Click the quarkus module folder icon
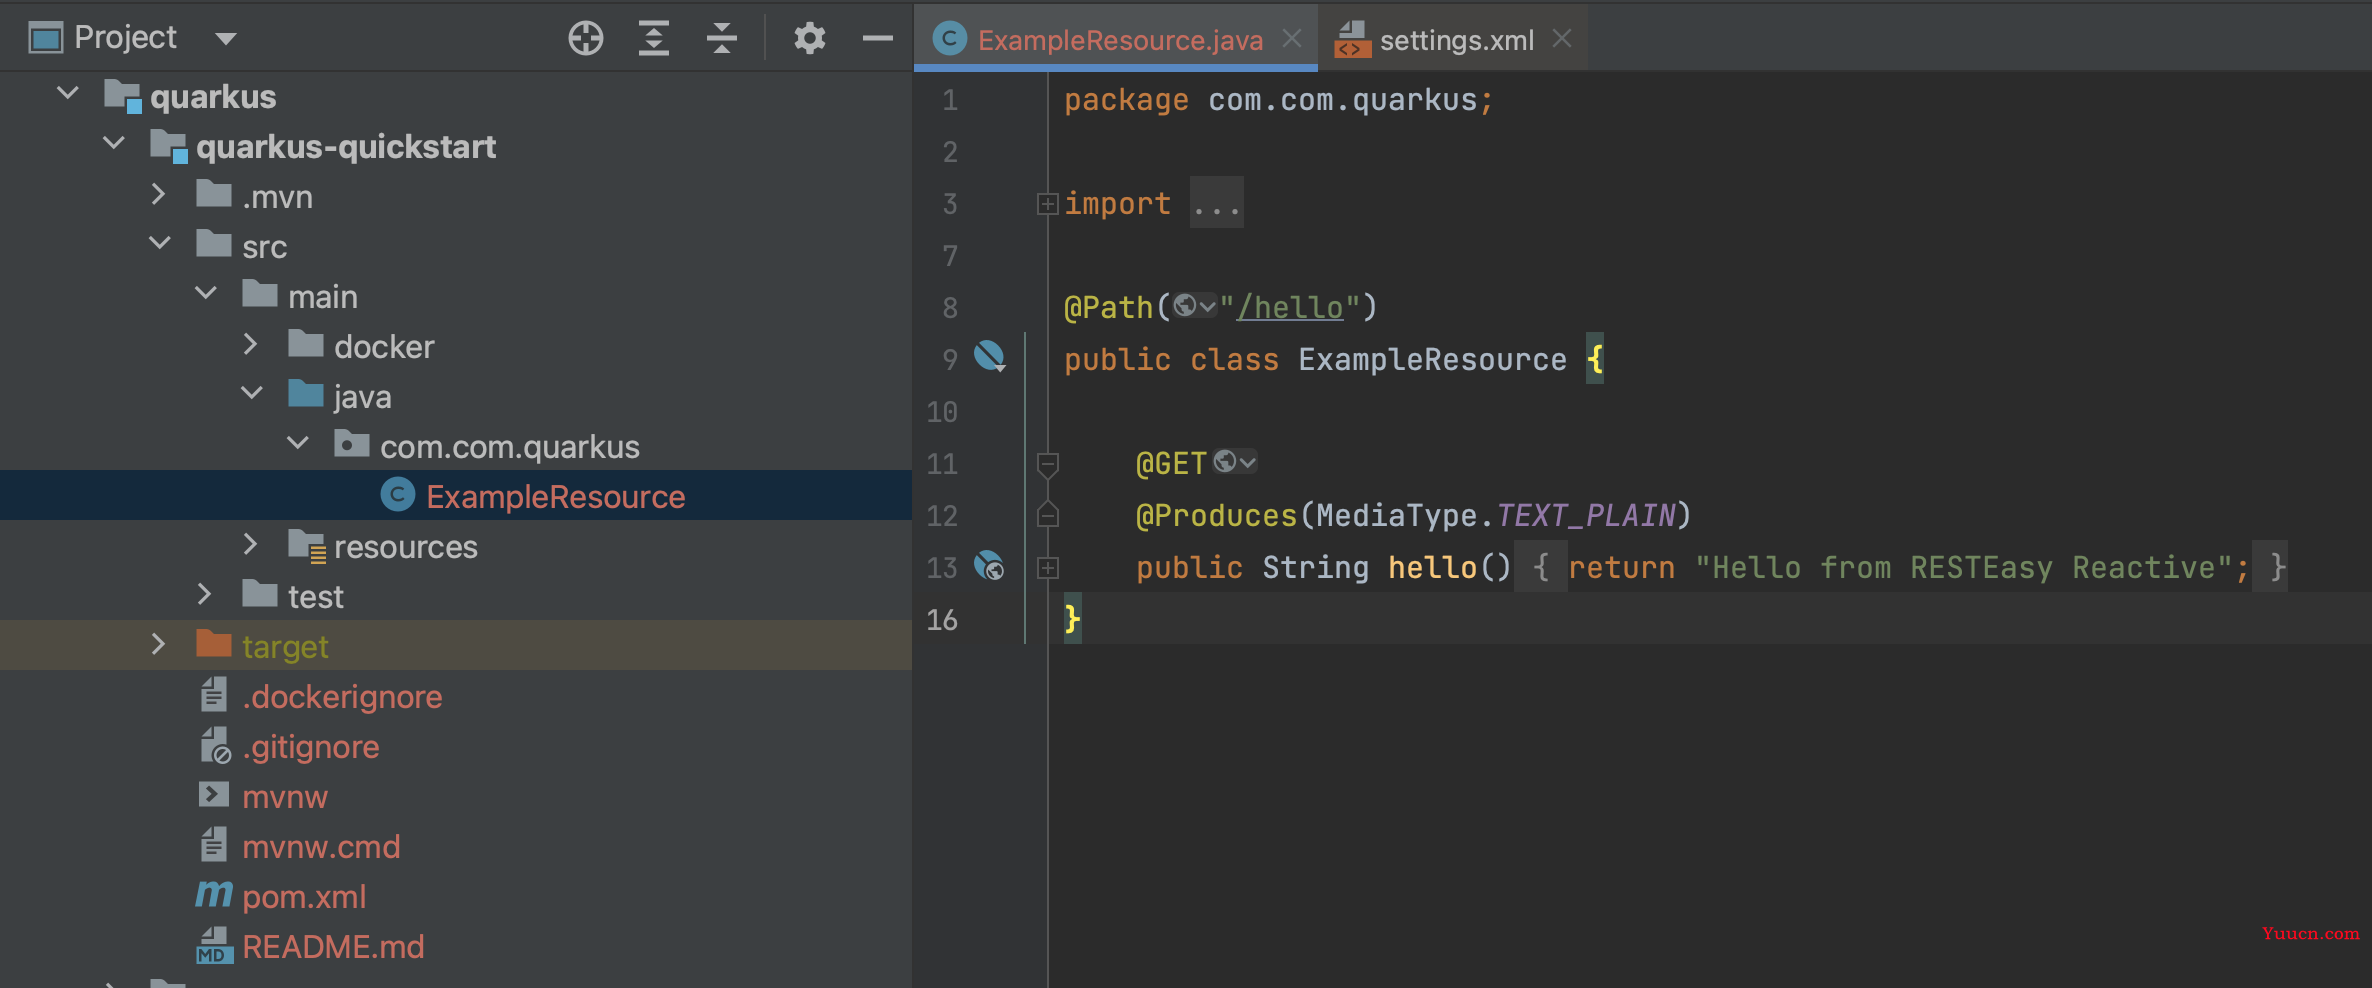Screen dimensions: 2372x988 [x=123, y=96]
